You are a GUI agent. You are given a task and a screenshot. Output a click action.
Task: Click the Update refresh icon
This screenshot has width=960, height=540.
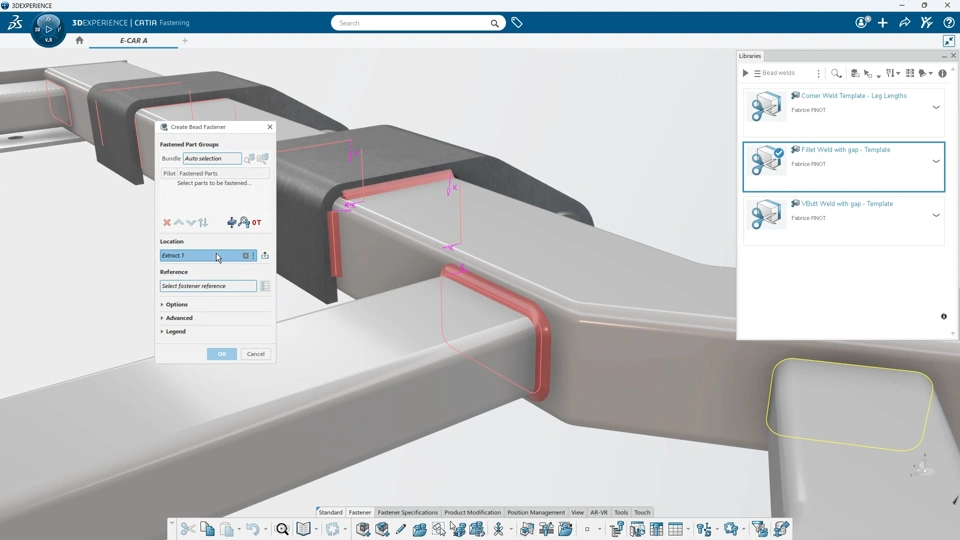(x=332, y=529)
